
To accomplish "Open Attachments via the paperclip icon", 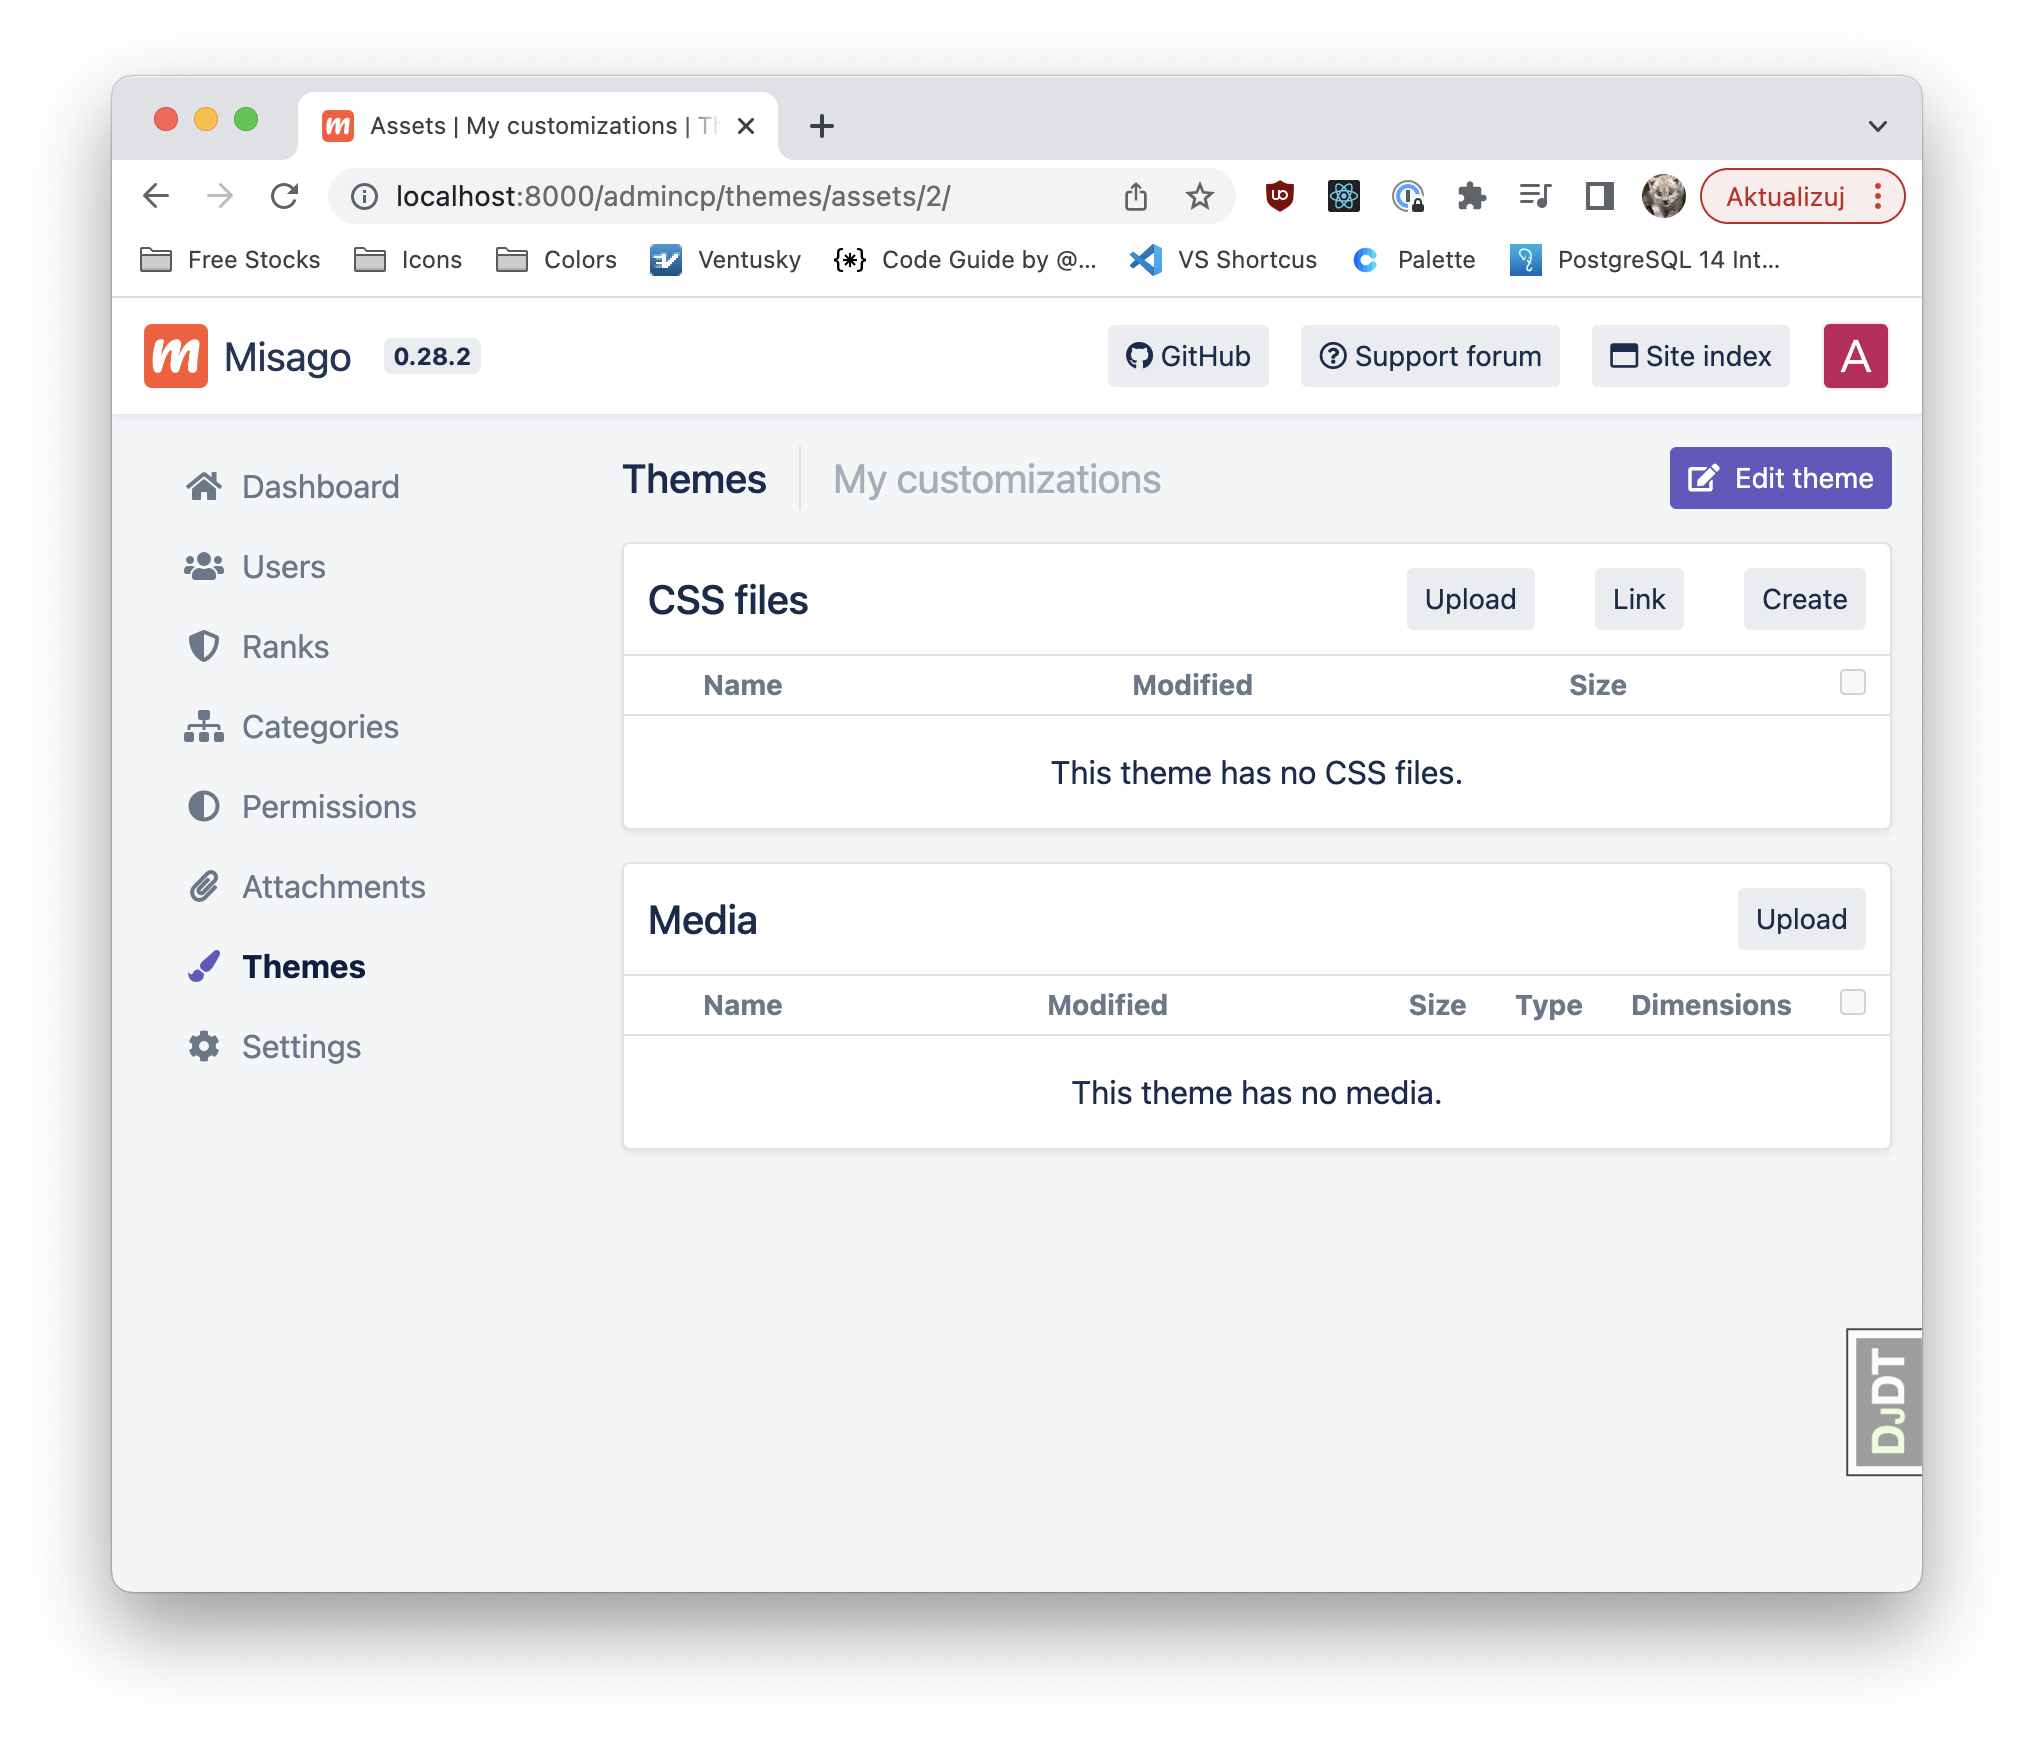I will (204, 887).
